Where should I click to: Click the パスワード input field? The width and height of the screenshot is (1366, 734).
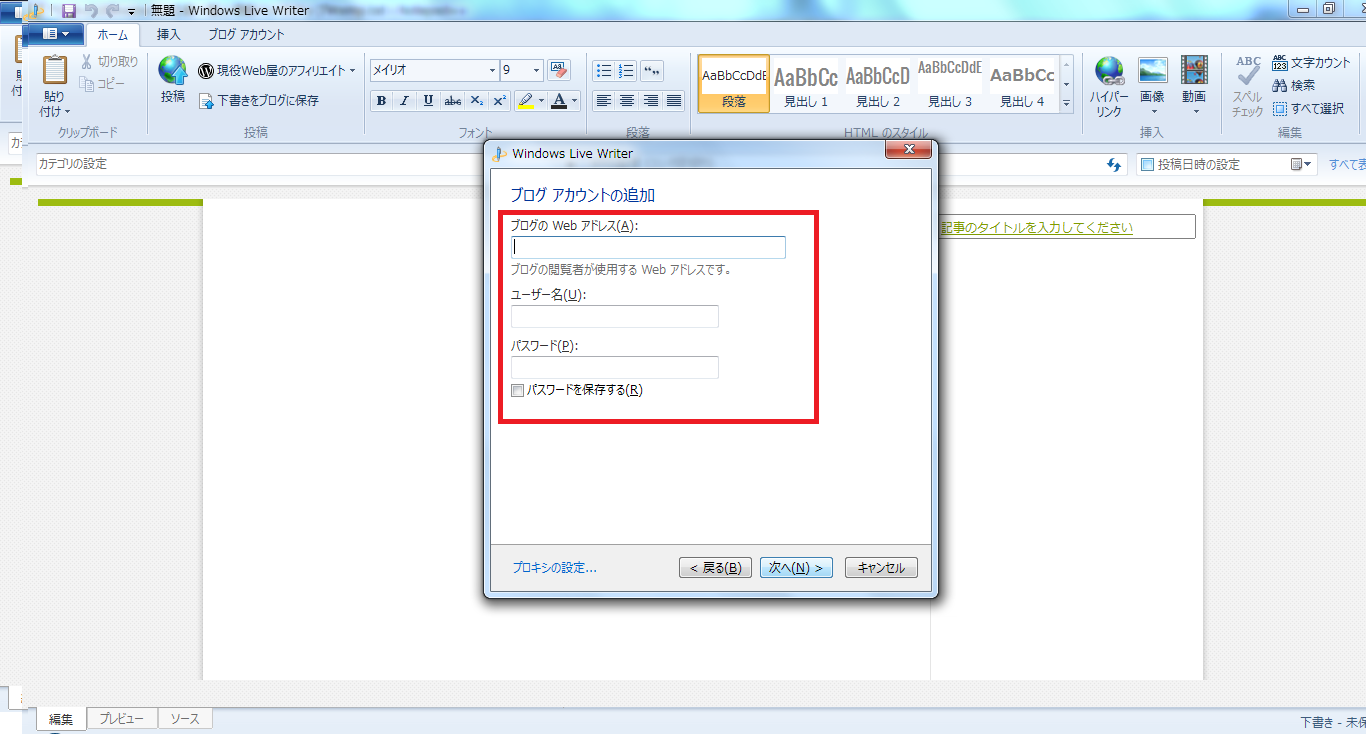pyautogui.click(x=615, y=367)
